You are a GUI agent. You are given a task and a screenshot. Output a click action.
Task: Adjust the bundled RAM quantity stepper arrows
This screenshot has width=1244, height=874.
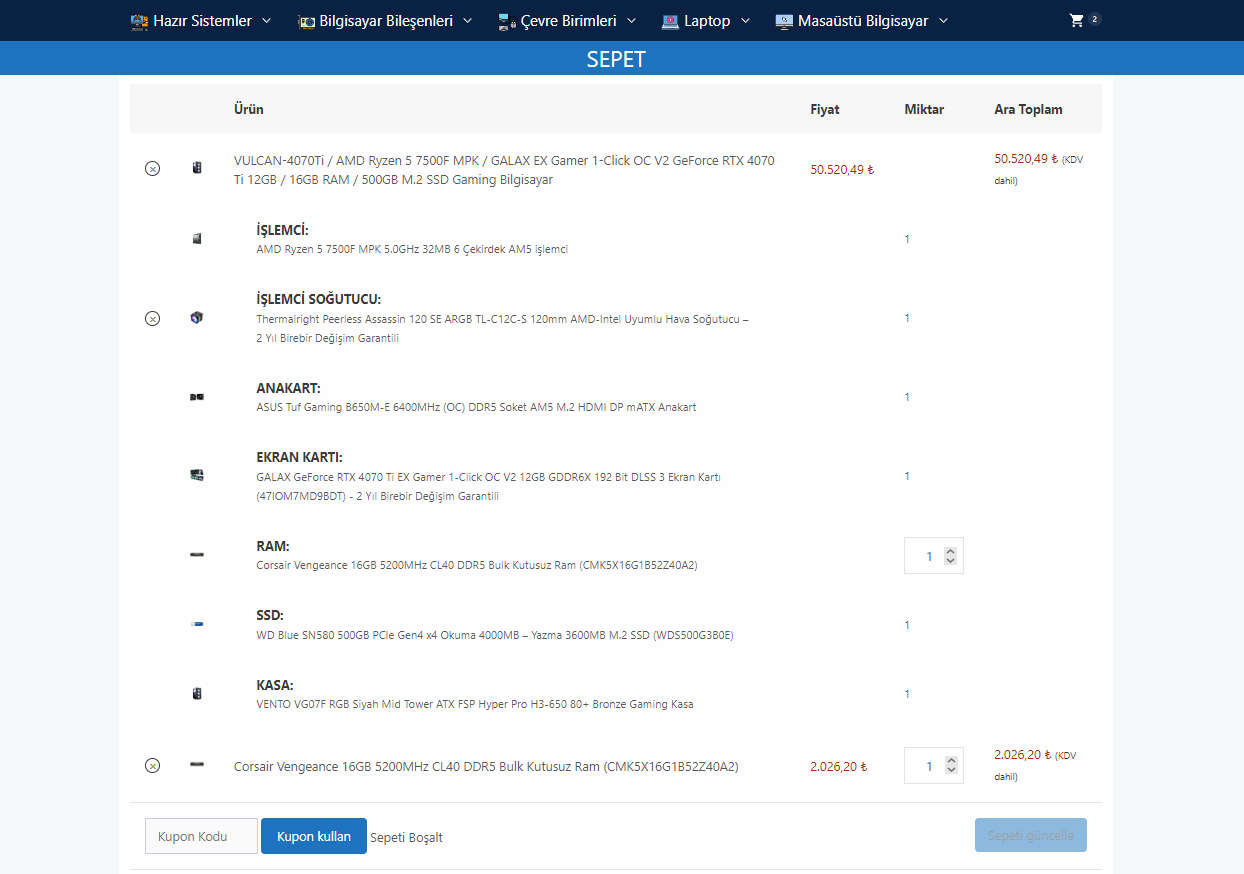point(951,556)
